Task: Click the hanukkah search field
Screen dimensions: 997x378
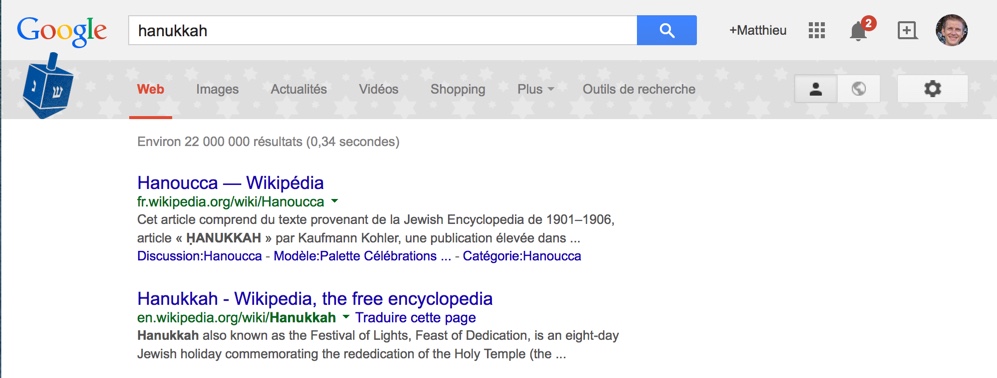Action: point(383,30)
